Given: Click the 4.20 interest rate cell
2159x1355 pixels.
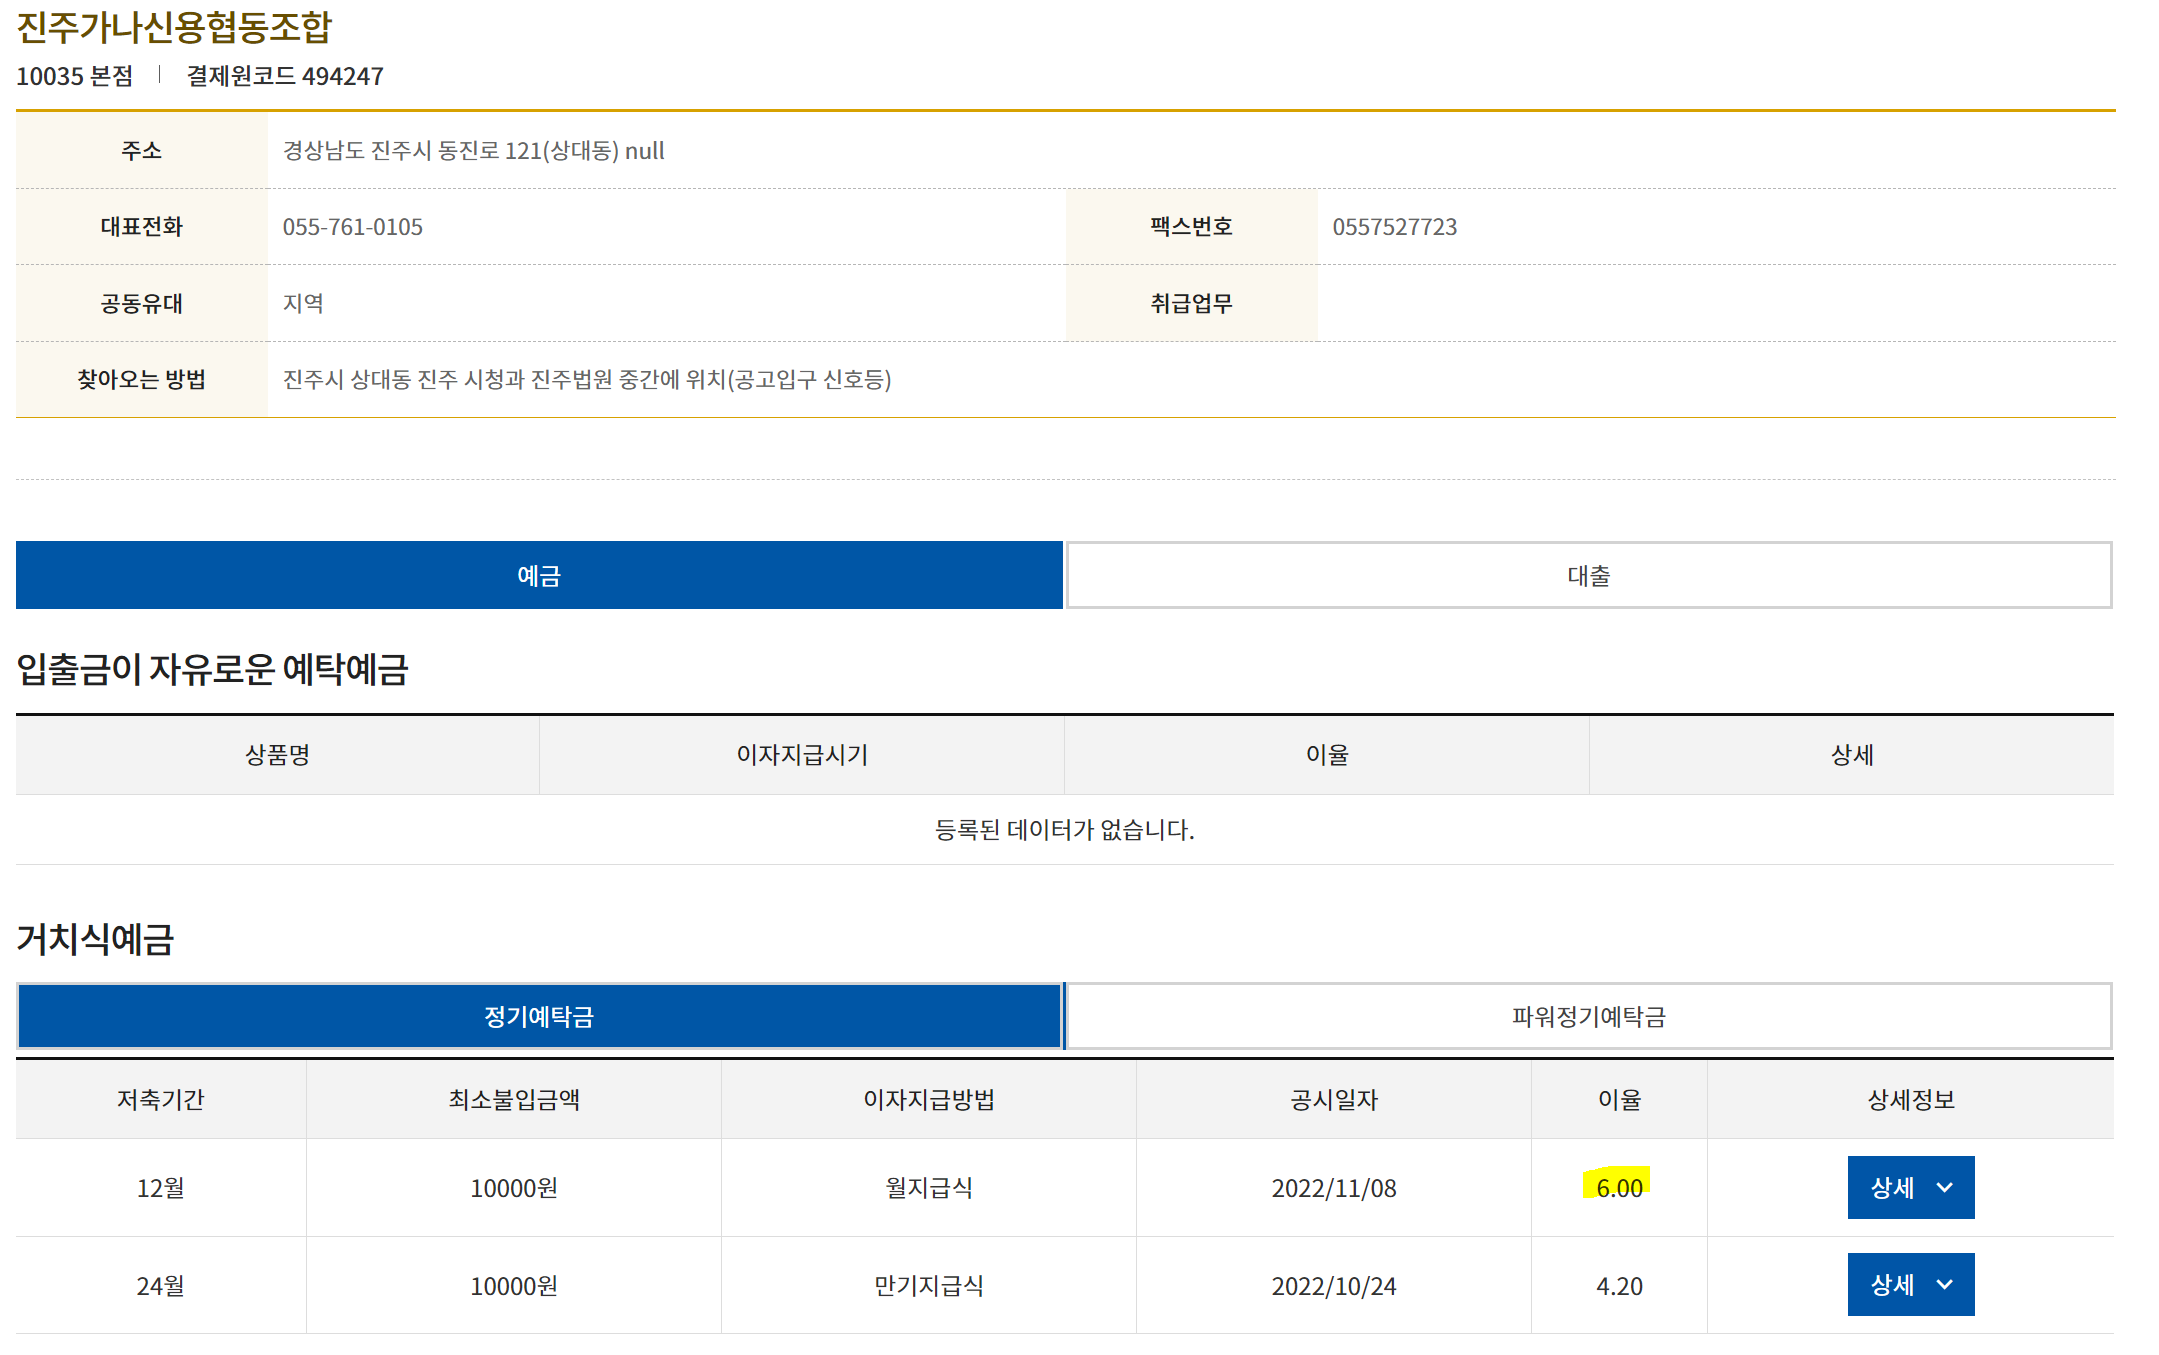Looking at the screenshot, I should pyautogui.click(x=1619, y=1285).
